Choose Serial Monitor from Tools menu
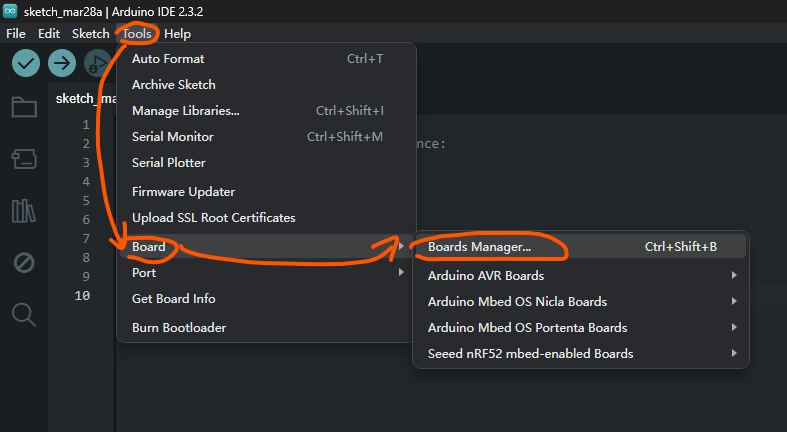 (172, 137)
